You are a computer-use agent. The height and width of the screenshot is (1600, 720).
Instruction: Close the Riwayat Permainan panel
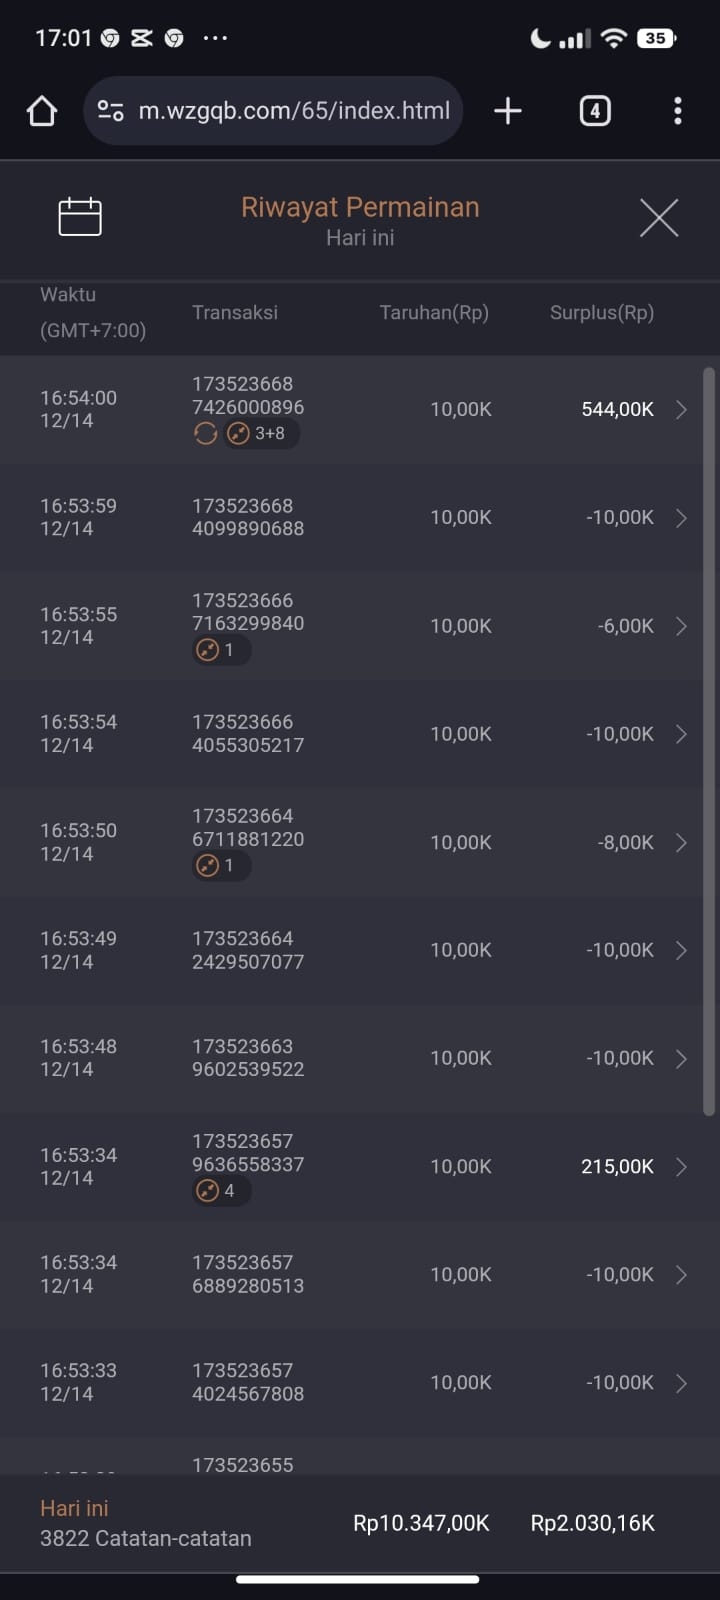coord(659,217)
